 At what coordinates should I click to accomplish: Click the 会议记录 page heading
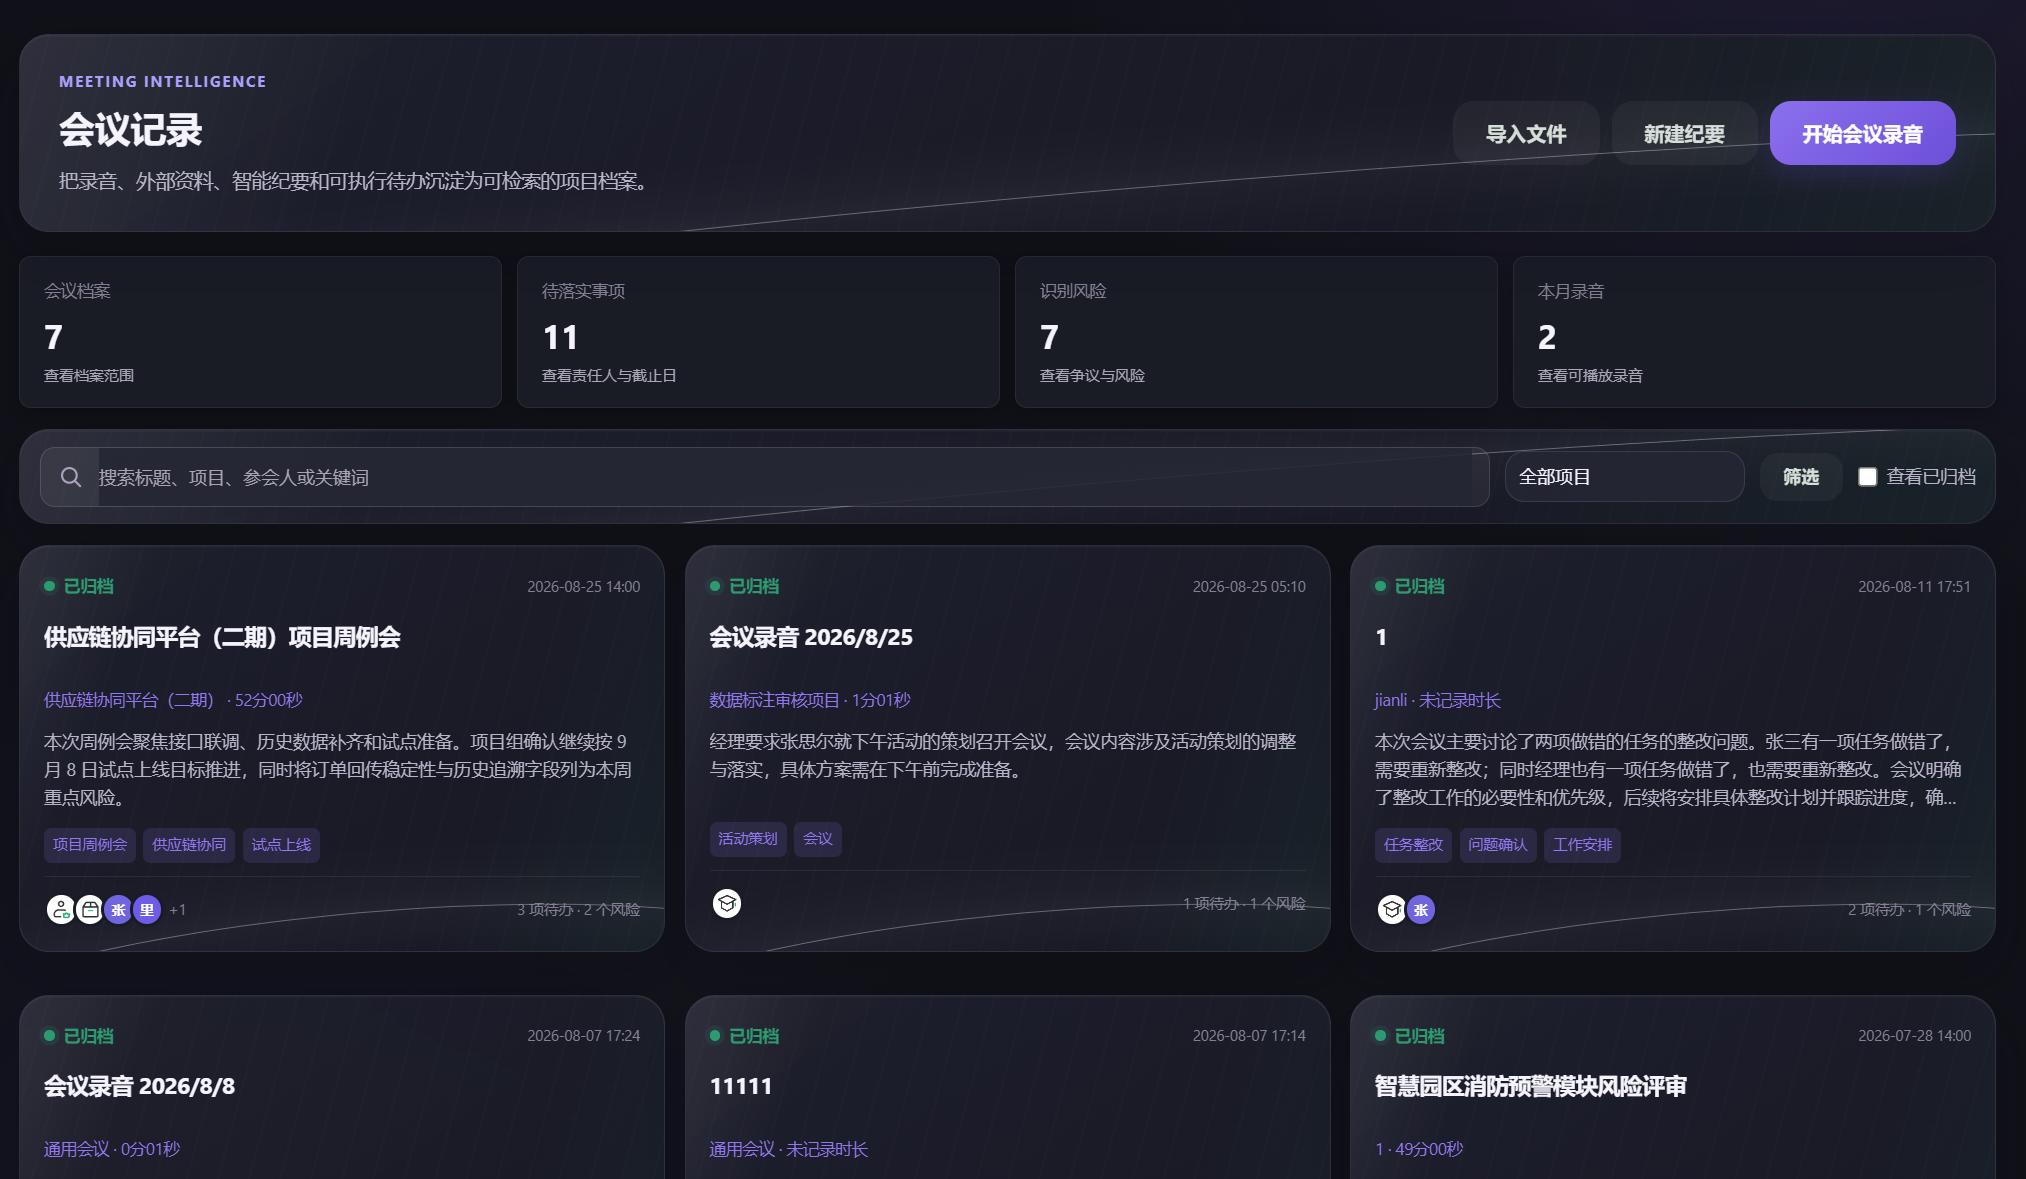pyautogui.click(x=130, y=130)
